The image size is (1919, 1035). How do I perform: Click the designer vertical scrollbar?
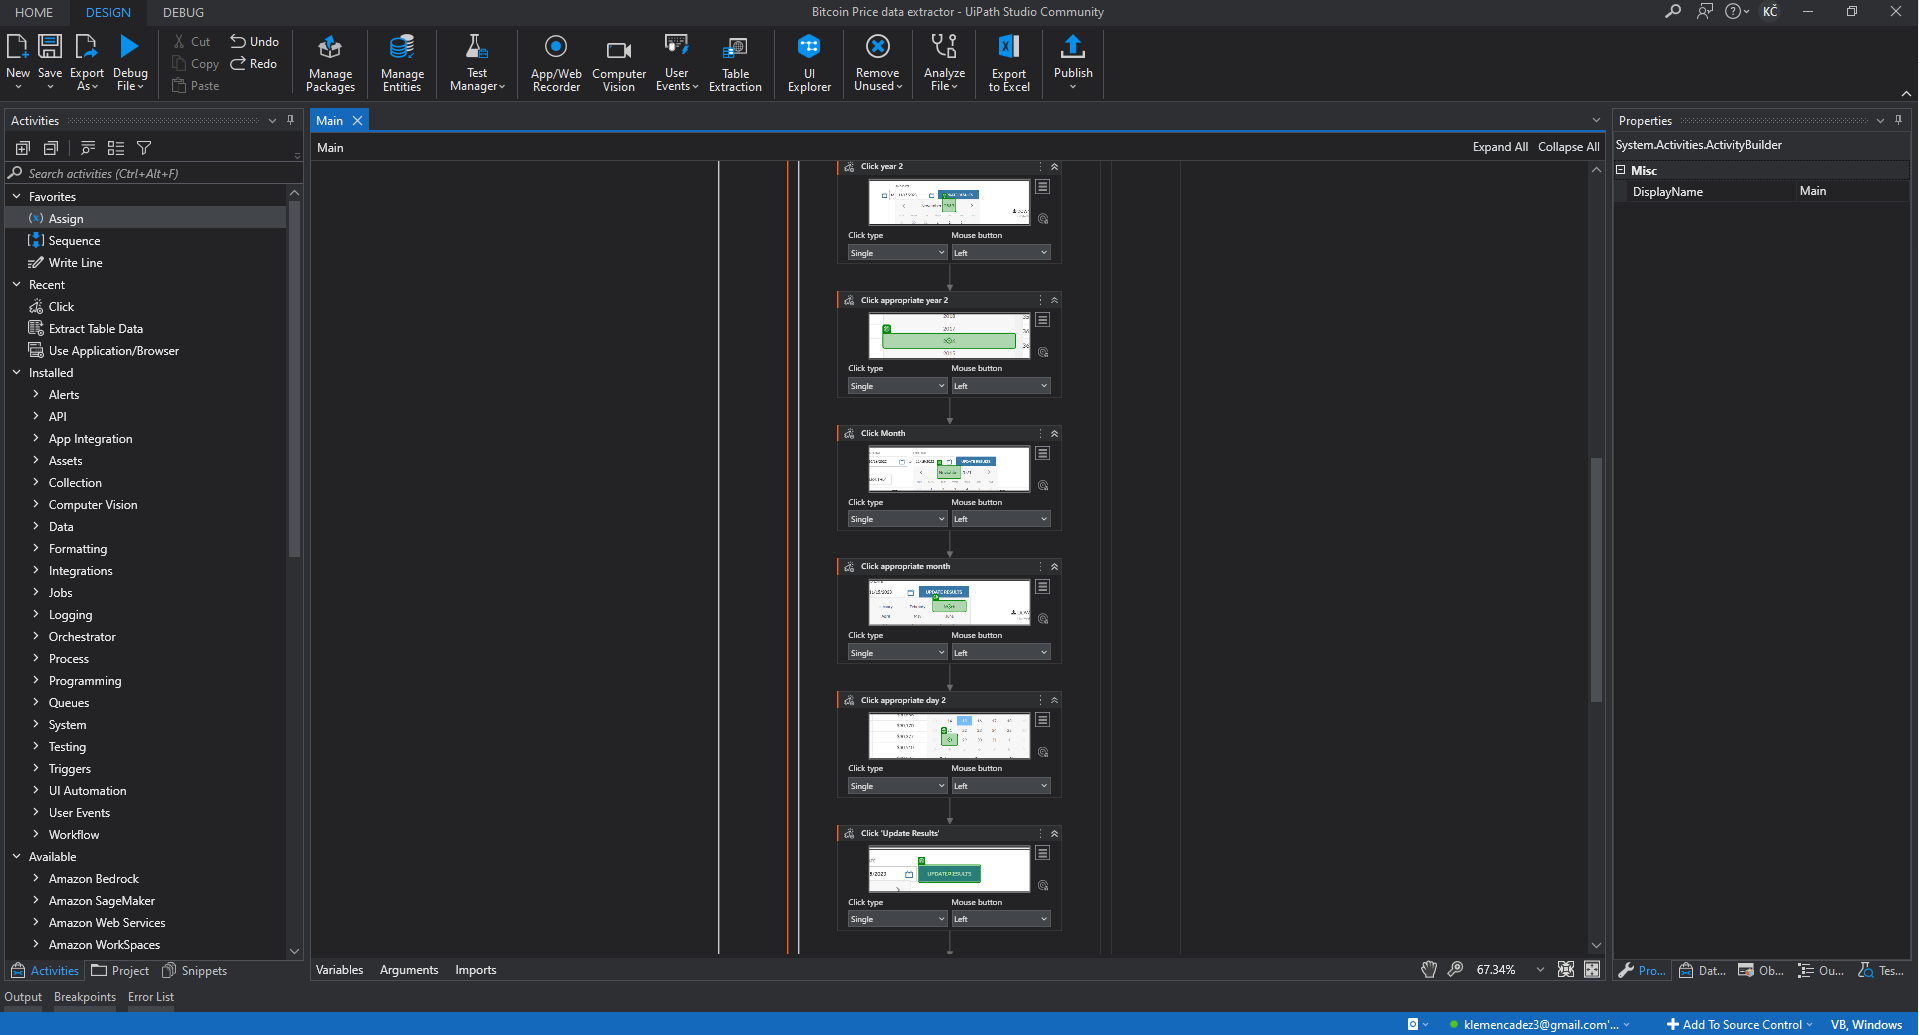[1596, 580]
